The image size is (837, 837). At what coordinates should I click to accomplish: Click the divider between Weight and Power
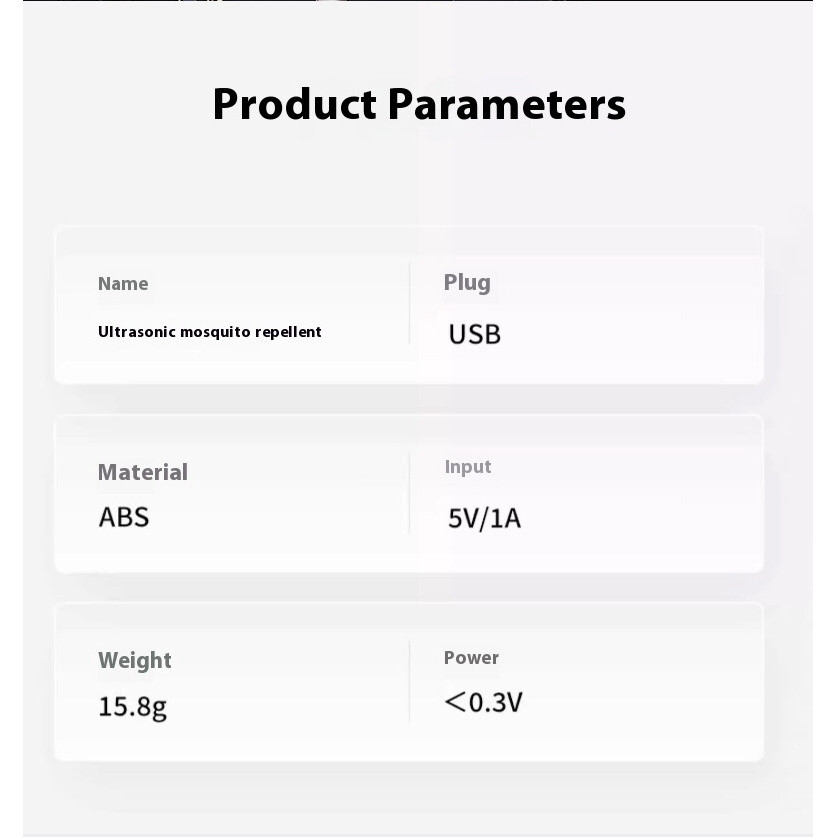(x=409, y=682)
